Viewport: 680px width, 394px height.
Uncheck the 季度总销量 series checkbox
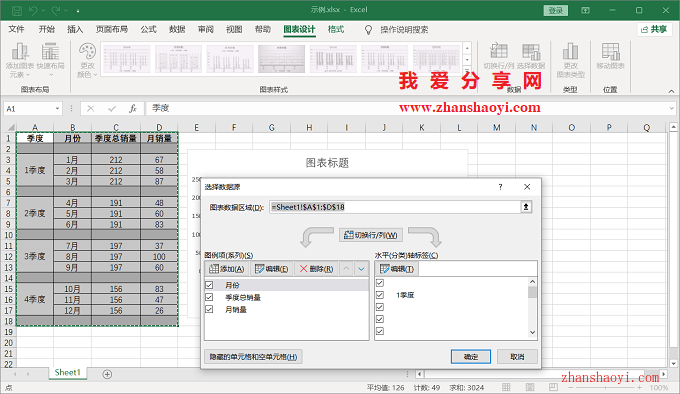click(x=209, y=297)
